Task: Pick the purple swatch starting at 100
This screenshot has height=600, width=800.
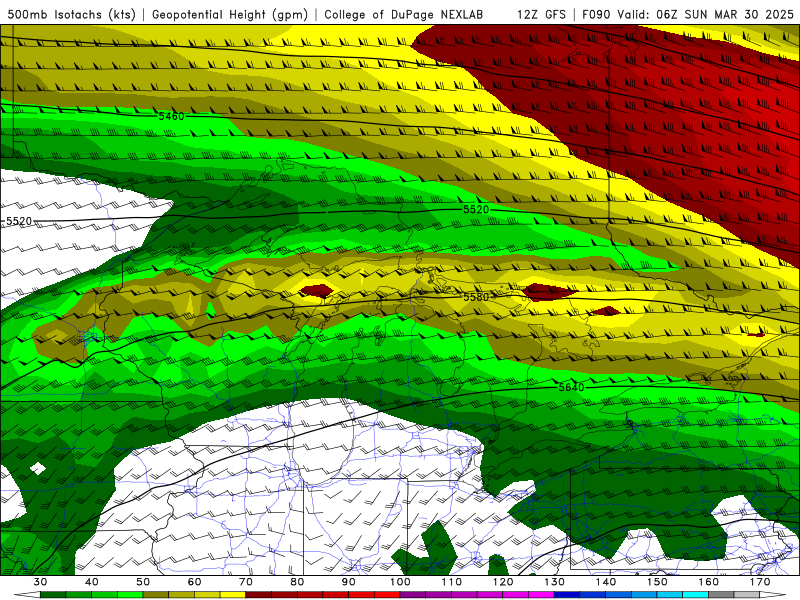Action: coord(413,594)
